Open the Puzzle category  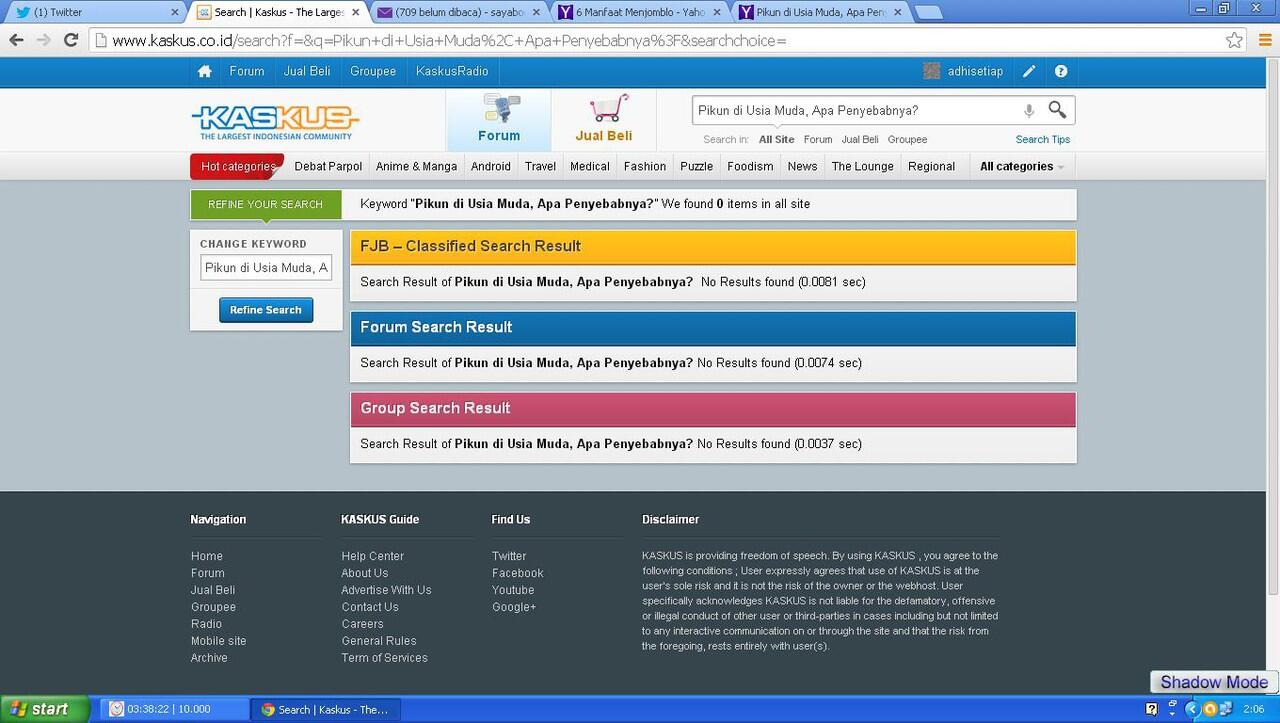[696, 166]
